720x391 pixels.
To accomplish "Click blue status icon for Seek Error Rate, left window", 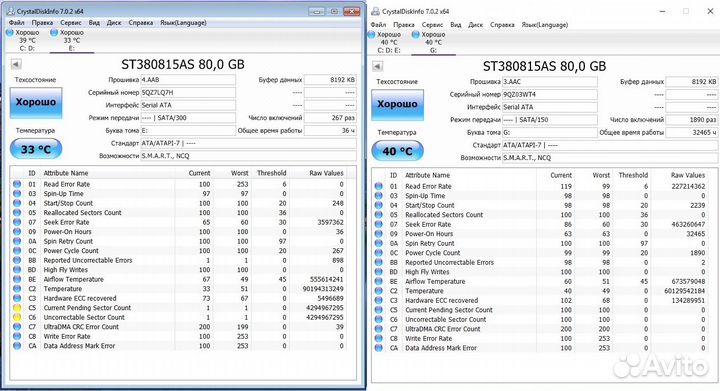I will click(x=17, y=222).
